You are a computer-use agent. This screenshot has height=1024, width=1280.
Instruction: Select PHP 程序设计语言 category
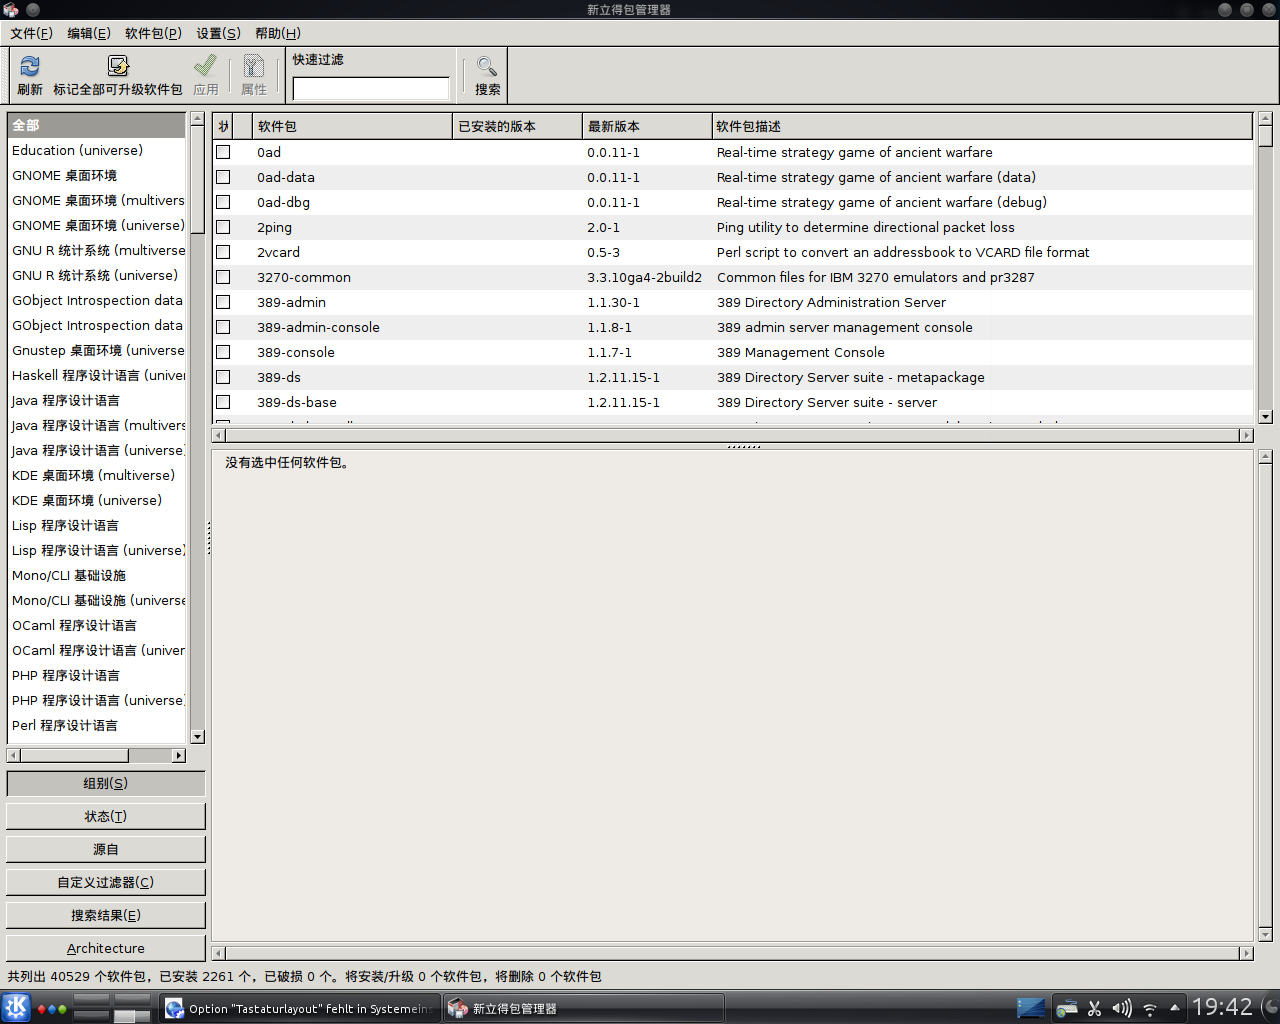(96, 675)
